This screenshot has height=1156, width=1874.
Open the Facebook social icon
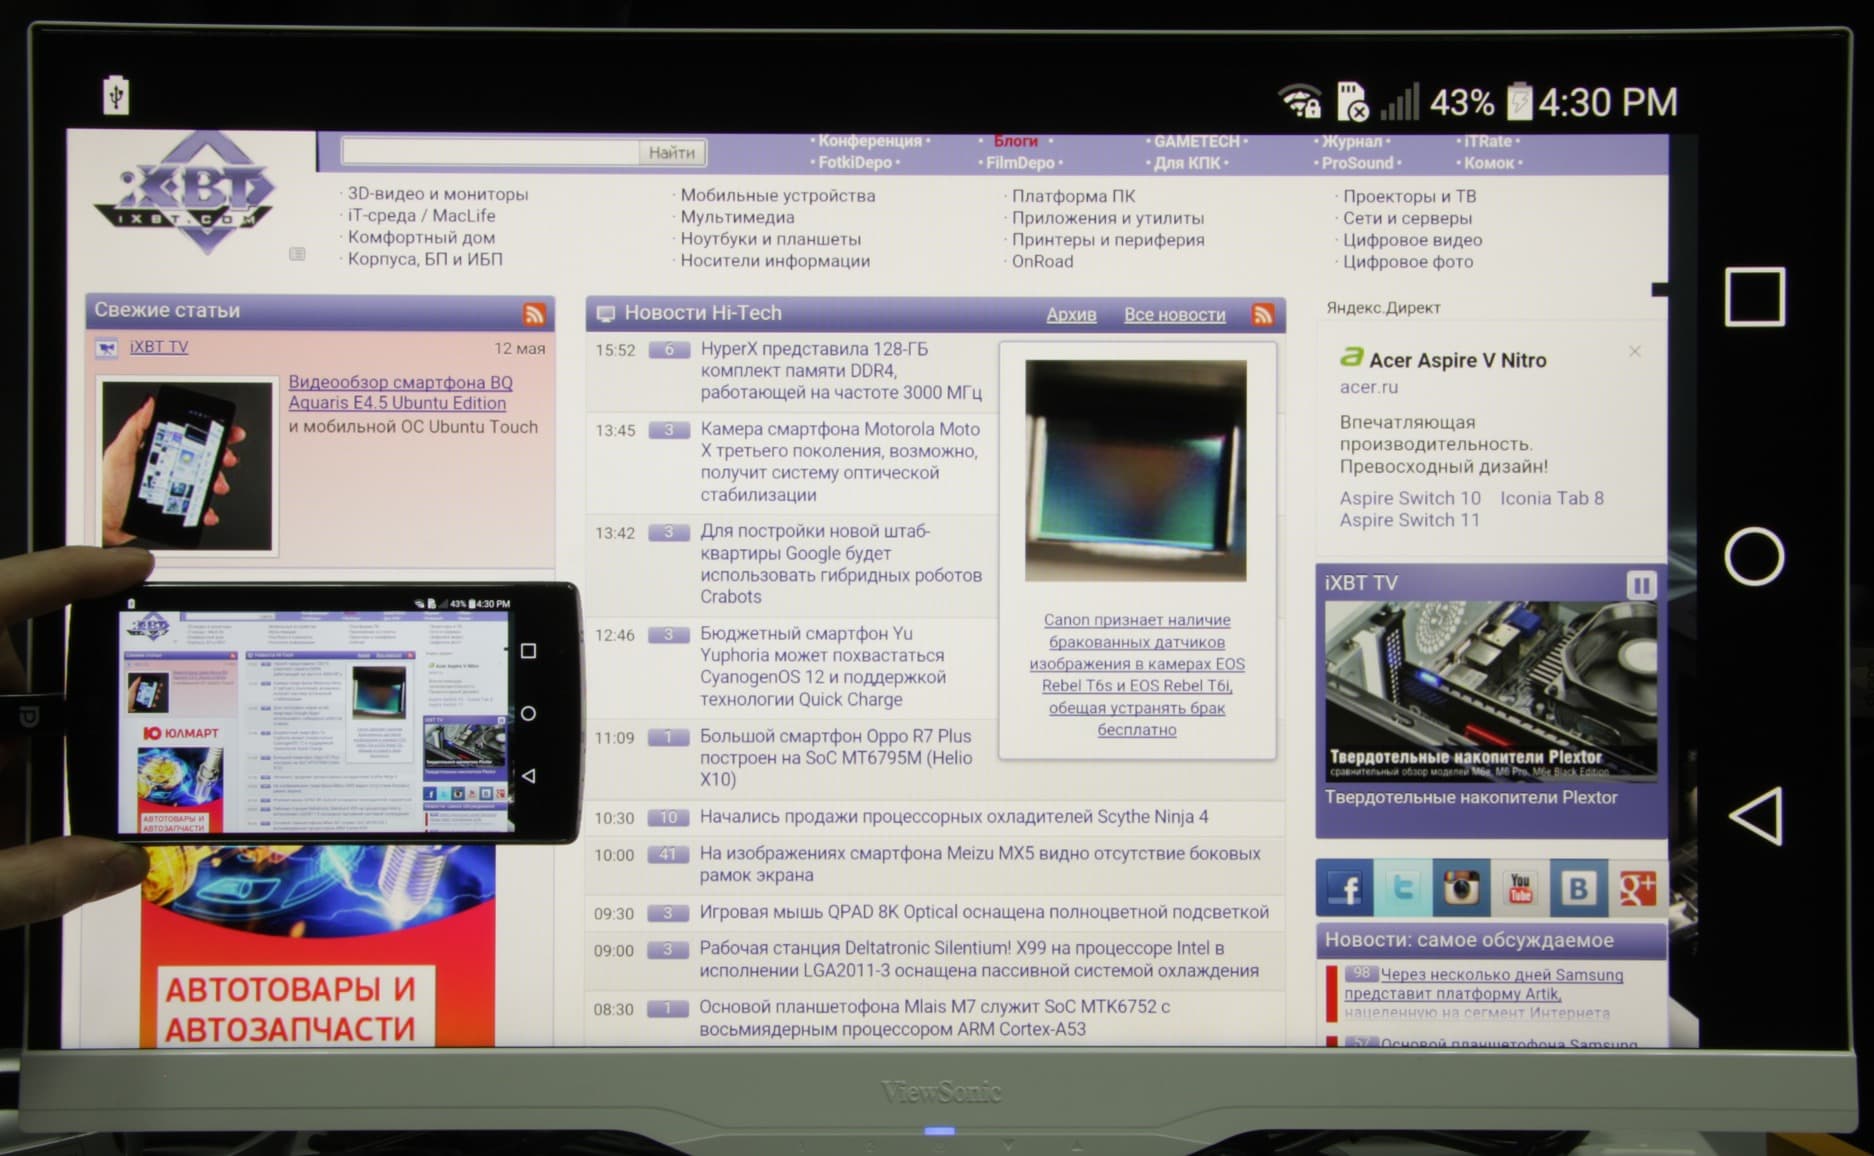(x=1344, y=888)
